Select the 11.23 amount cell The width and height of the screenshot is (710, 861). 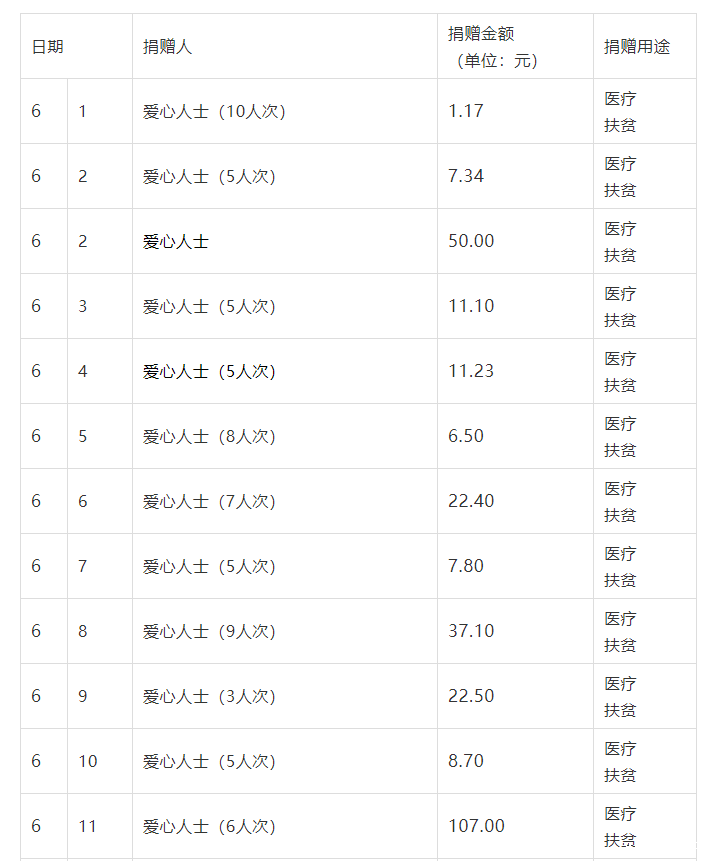(x=471, y=371)
